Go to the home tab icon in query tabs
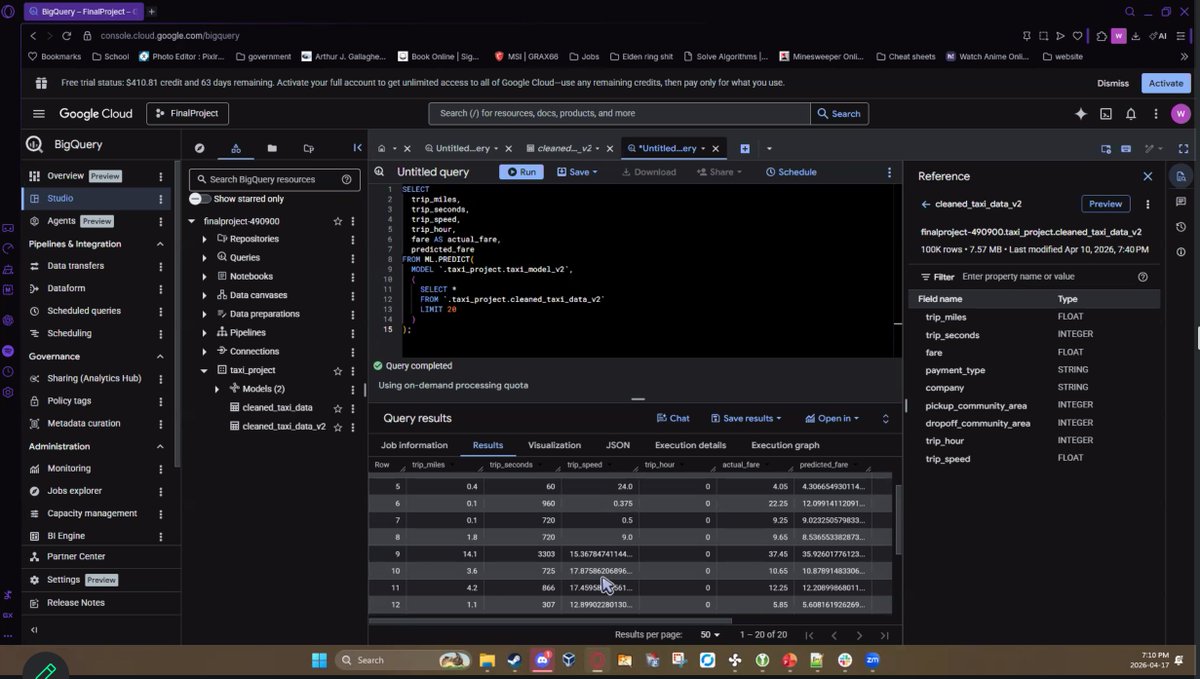 click(381, 148)
